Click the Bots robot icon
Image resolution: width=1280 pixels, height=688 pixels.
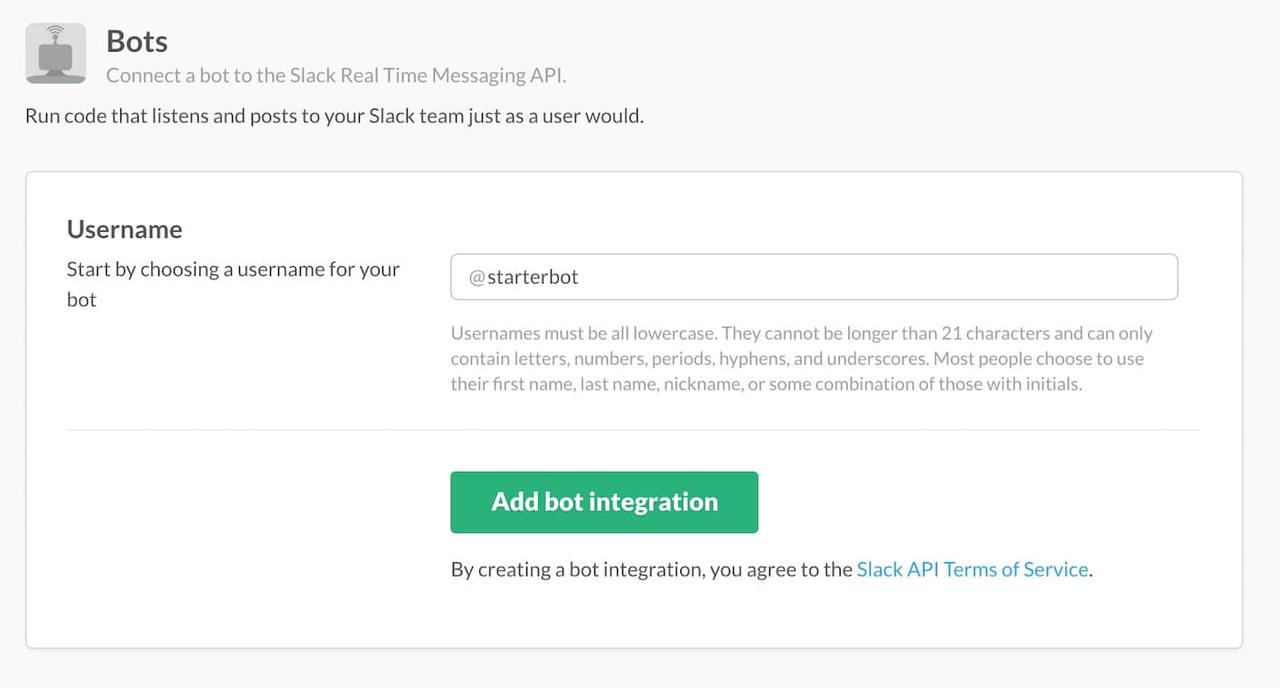click(x=55, y=54)
